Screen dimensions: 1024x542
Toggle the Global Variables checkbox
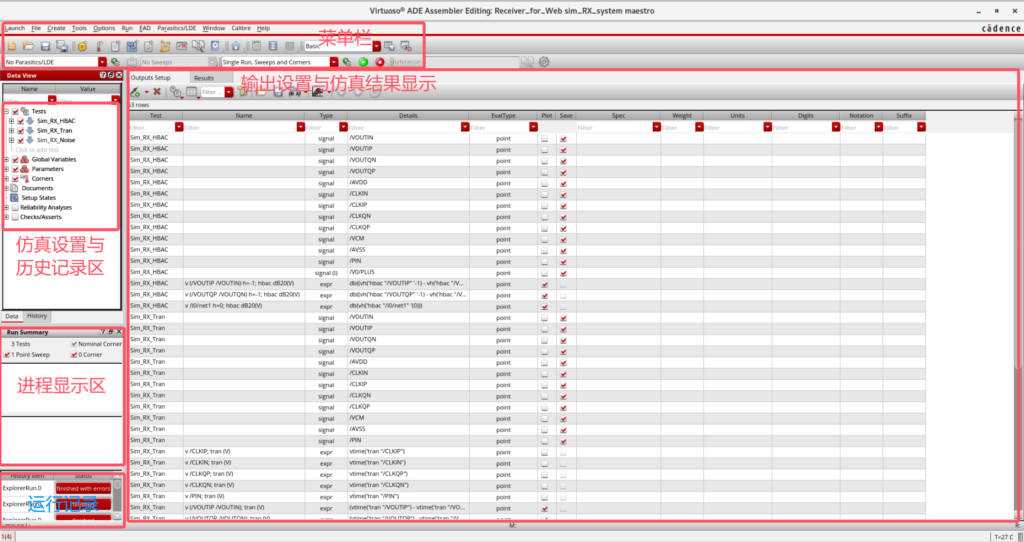tap(15, 159)
